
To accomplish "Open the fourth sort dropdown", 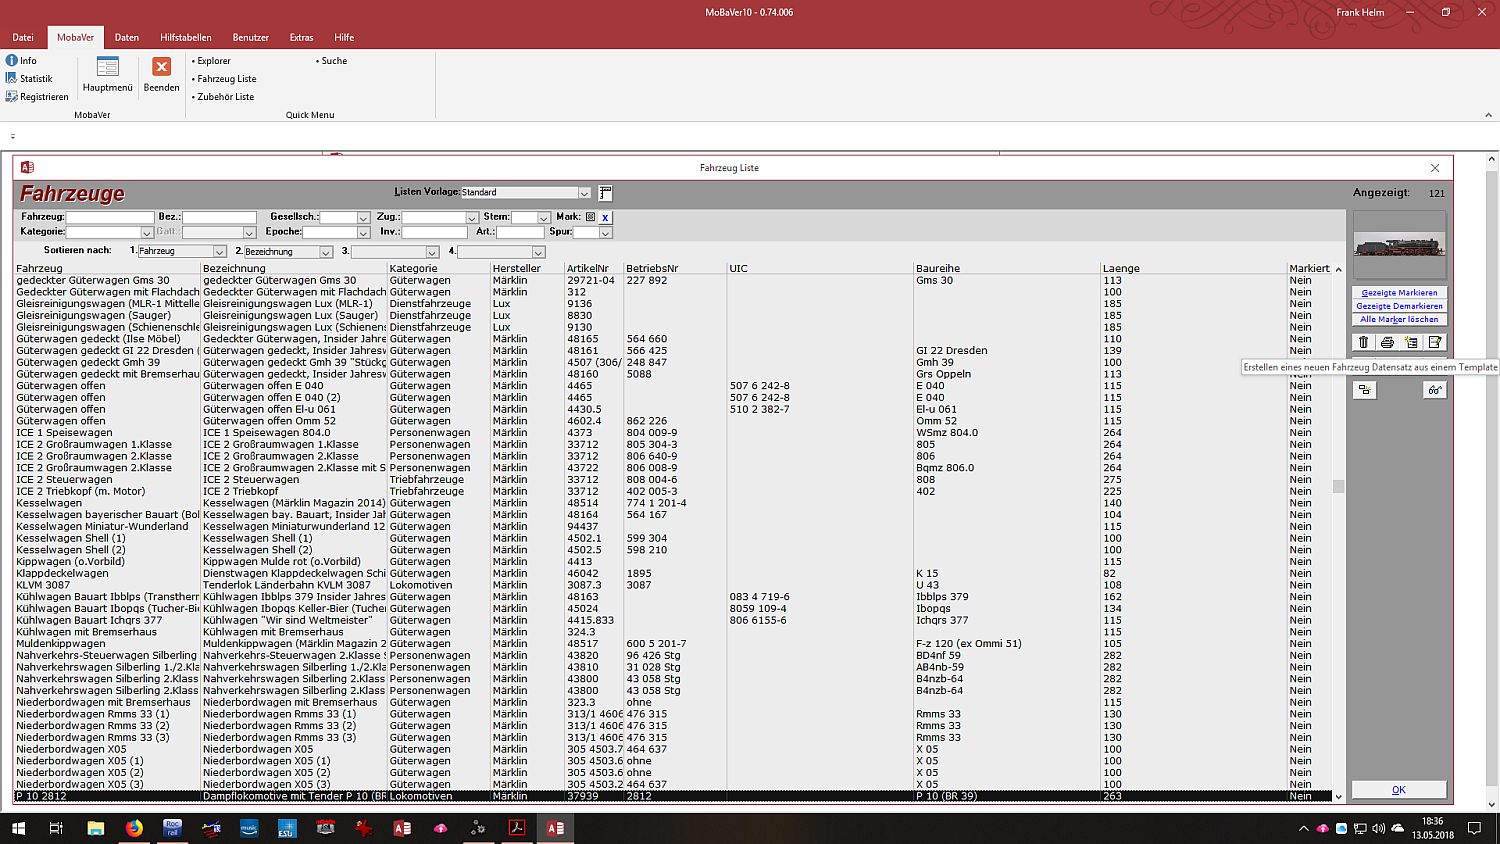I will coord(538,252).
